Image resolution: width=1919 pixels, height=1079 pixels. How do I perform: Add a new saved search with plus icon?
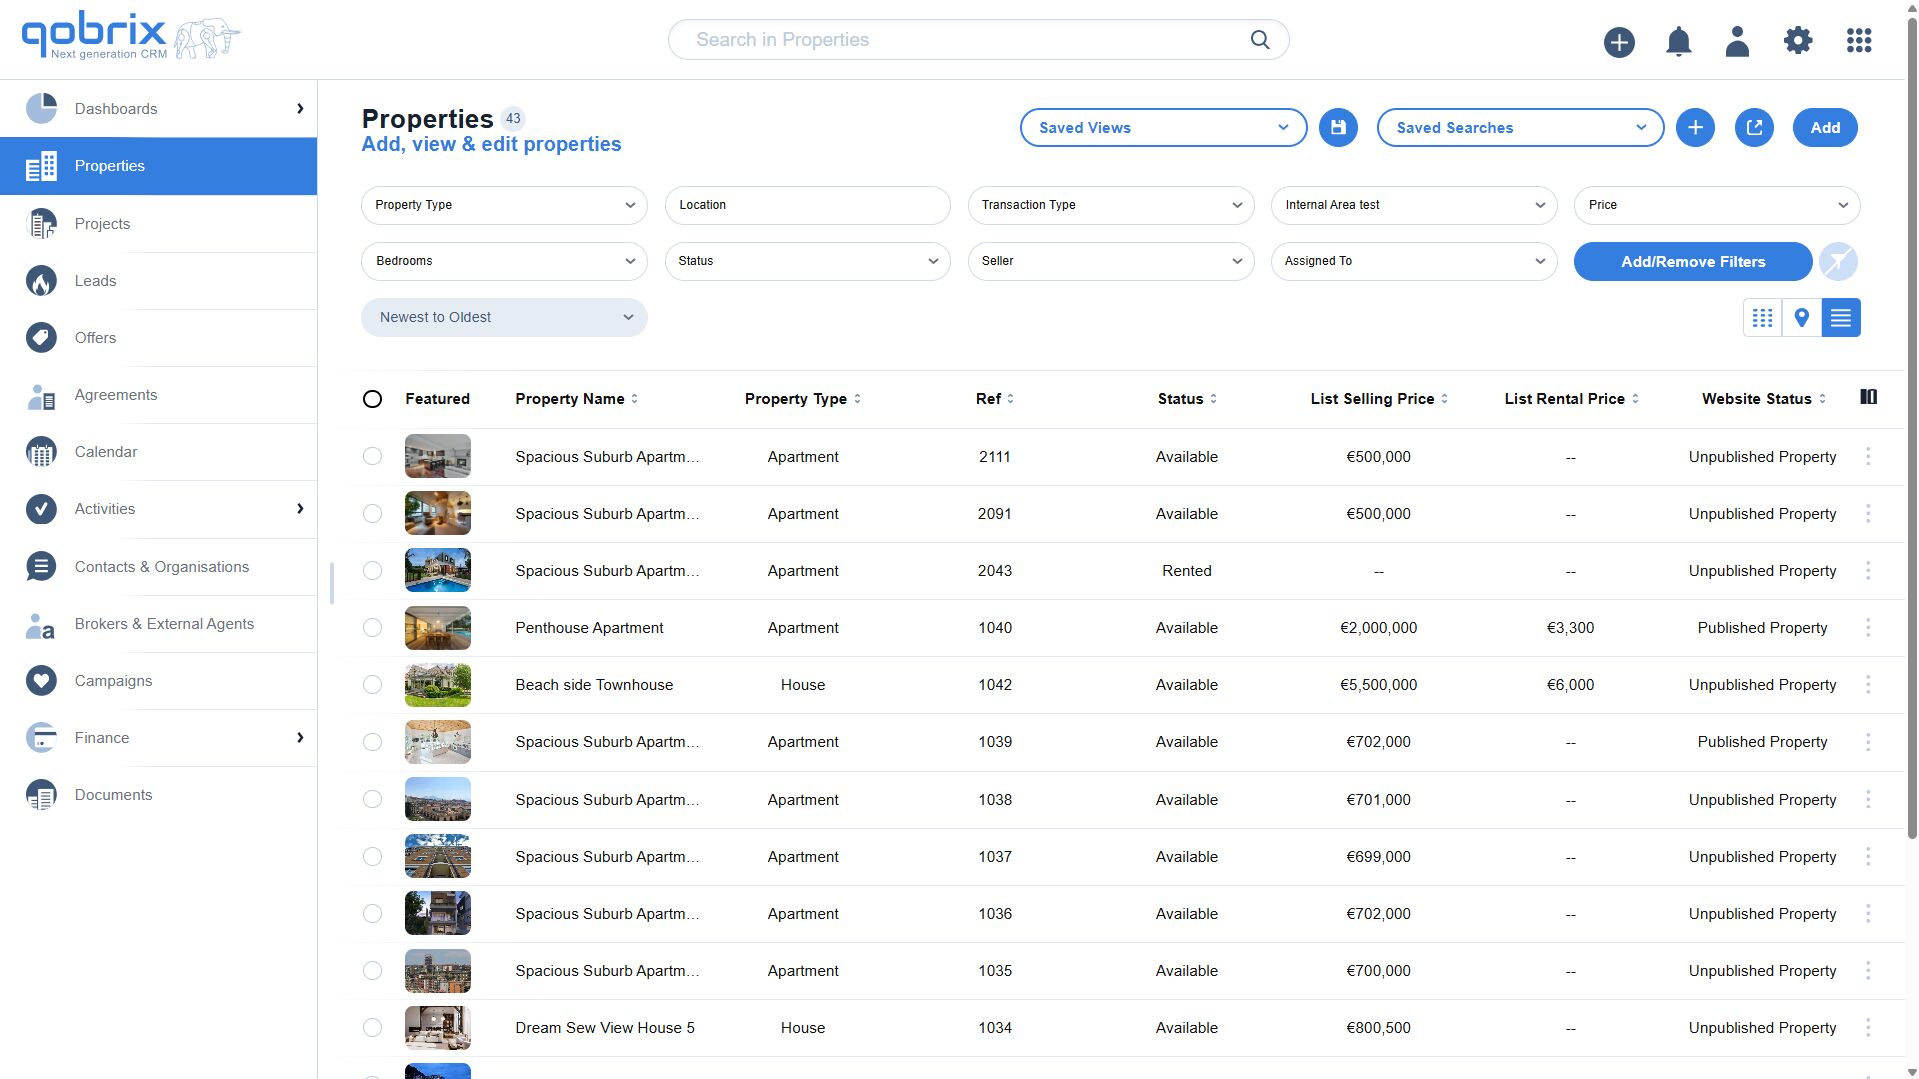coord(1695,128)
